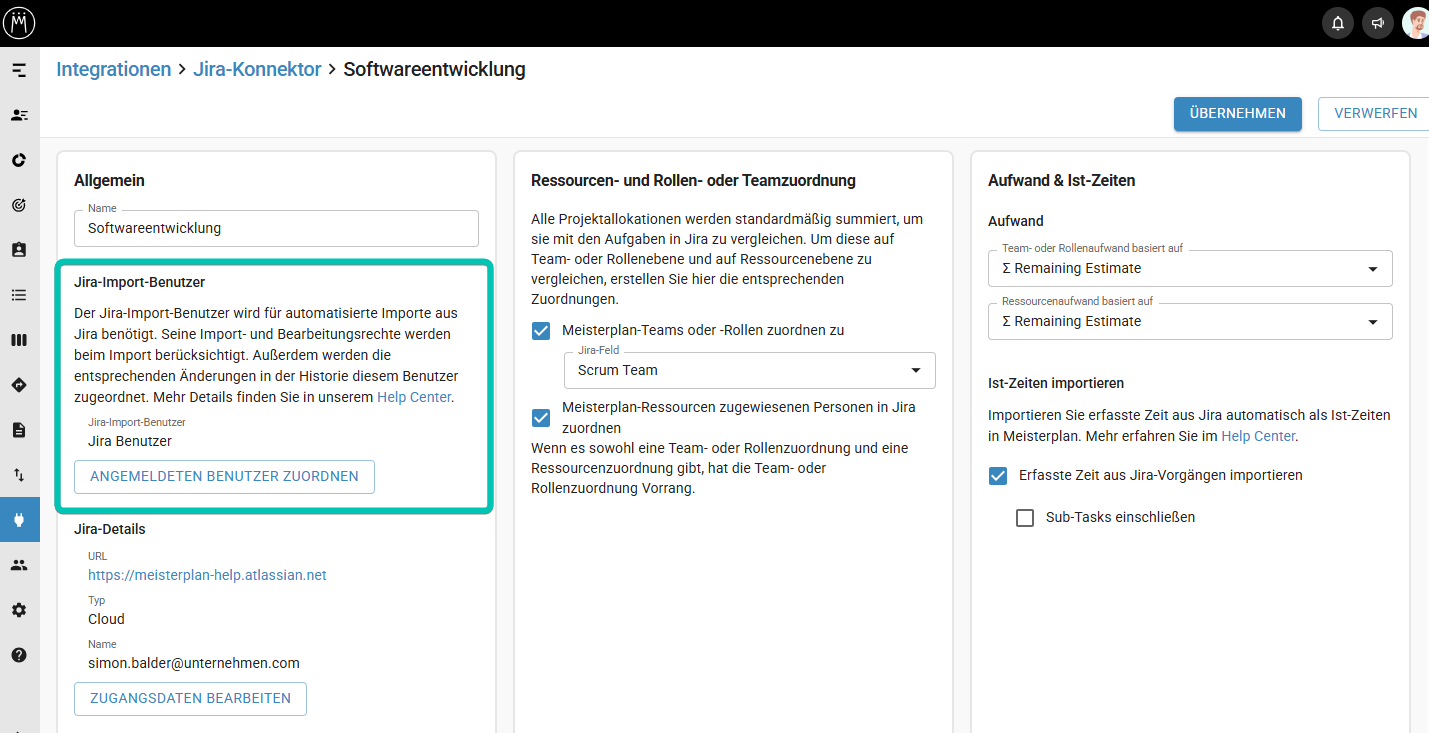
Task: Open the person list sidebar icon
Action: 19,115
